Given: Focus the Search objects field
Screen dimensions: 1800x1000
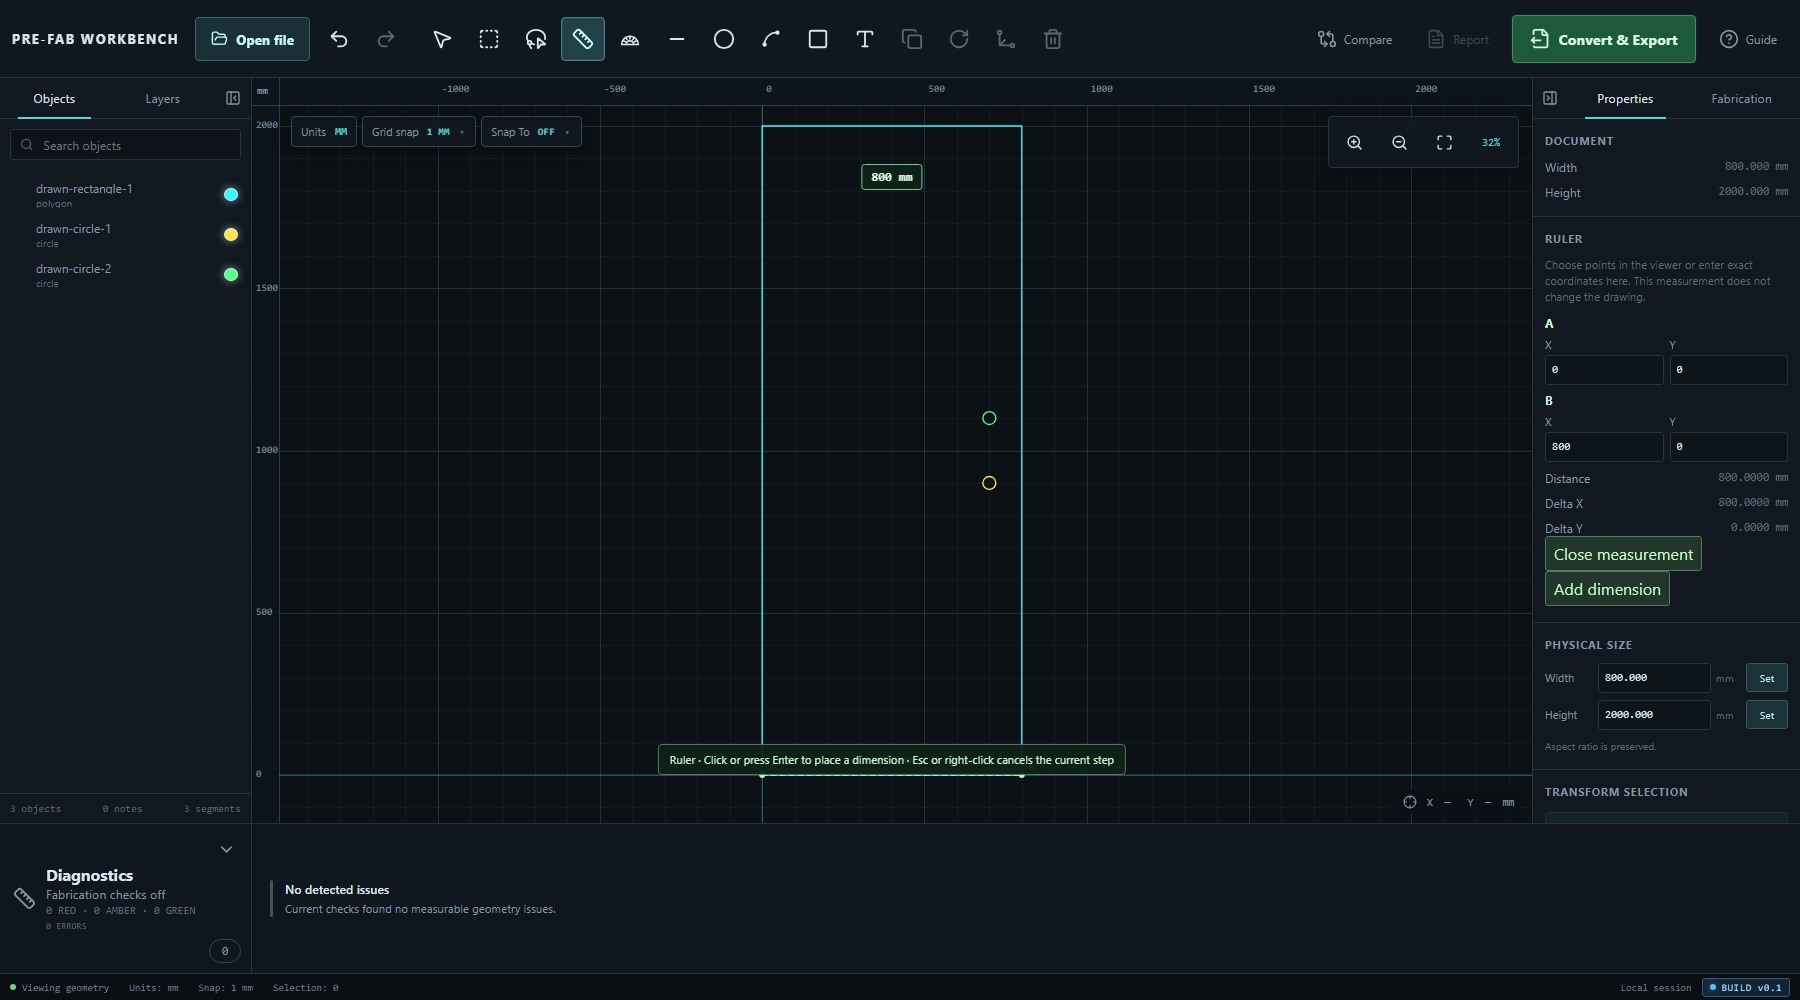Looking at the screenshot, I should coord(126,145).
